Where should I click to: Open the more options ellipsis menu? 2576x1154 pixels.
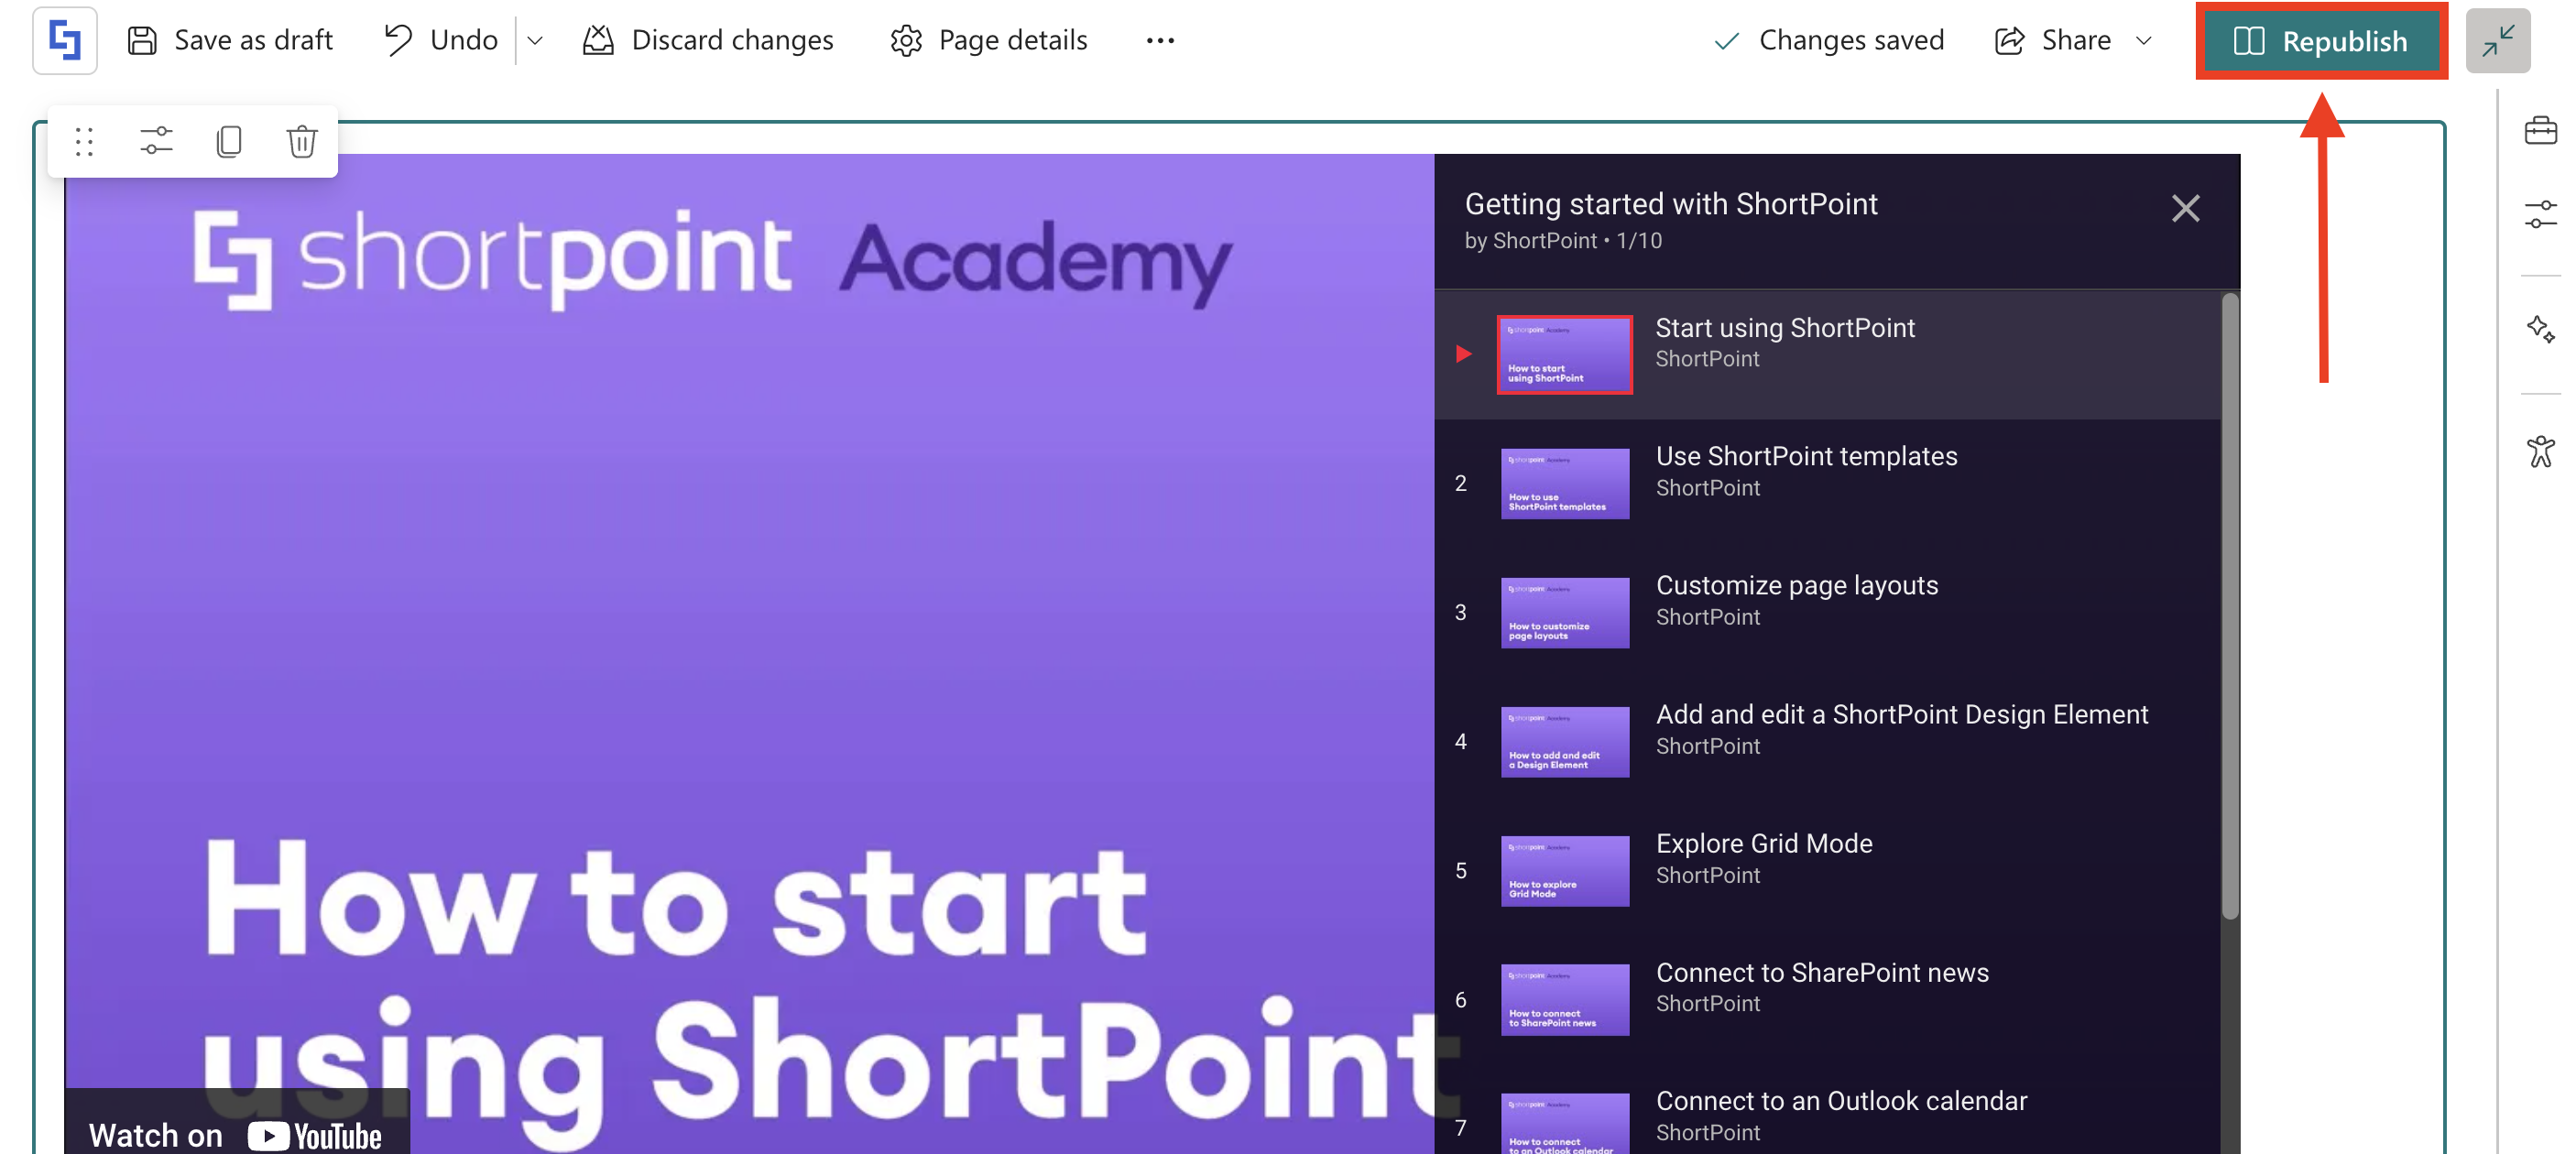pyautogui.click(x=1160, y=41)
